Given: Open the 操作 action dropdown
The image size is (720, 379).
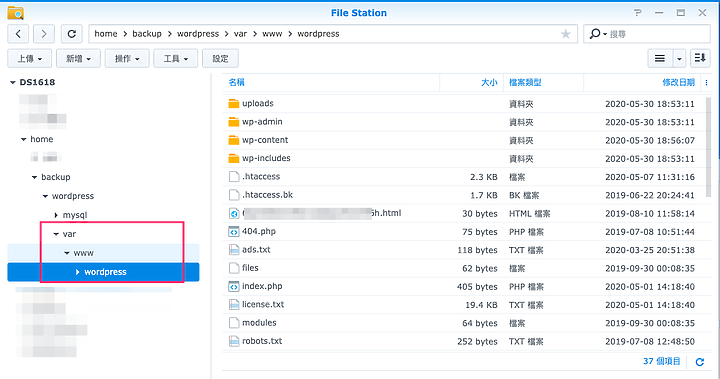Looking at the screenshot, I should (127, 58).
